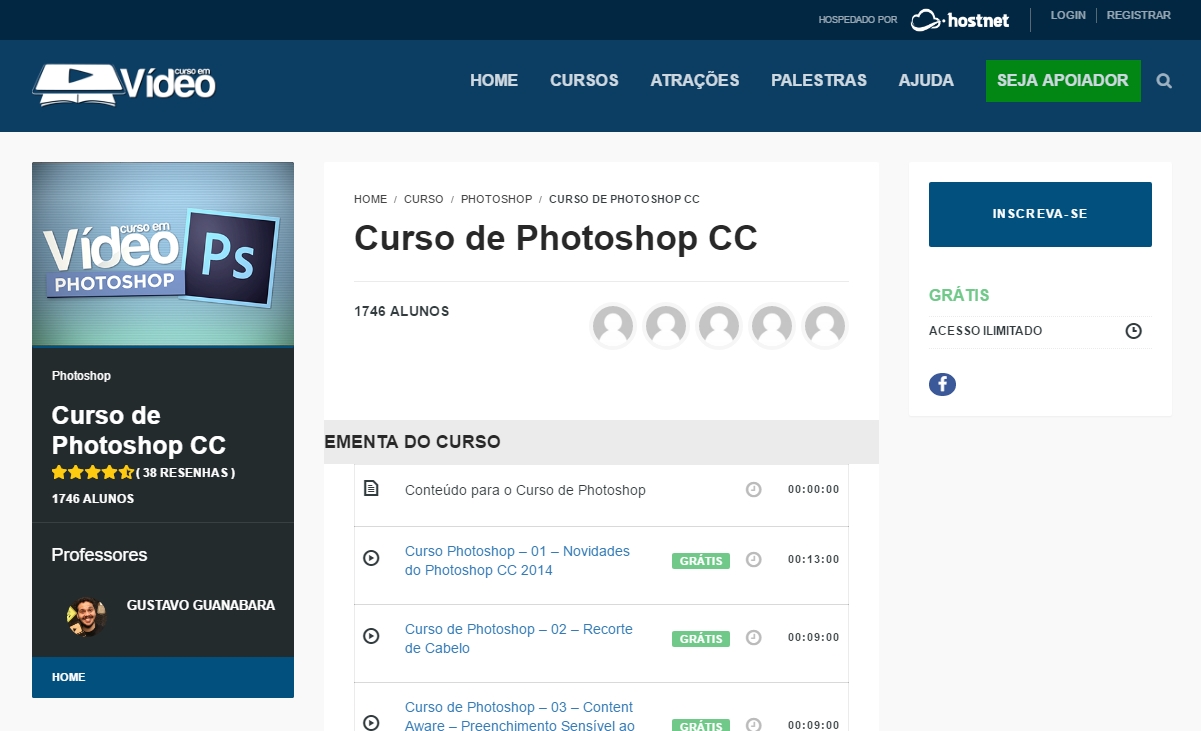
Task: Click the 'Professores' heading in sidebar
Action: 99,555
